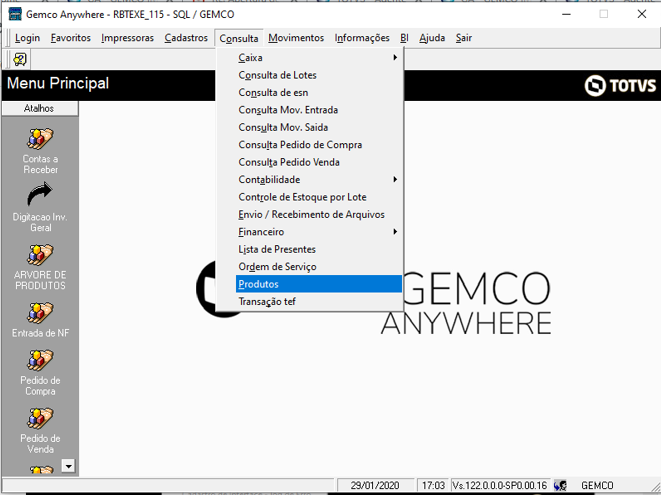Choose the highlighted Produtos entry
661x495 pixels.
click(319, 284)
